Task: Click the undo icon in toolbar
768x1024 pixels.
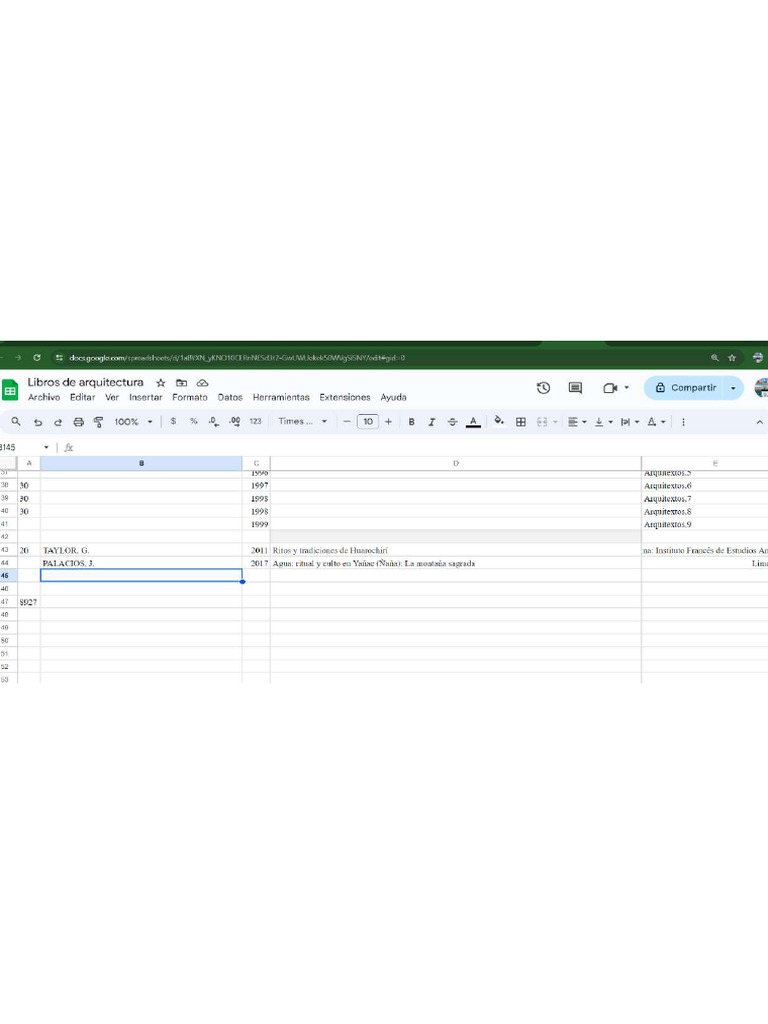Action: click(x=38, y=422)
